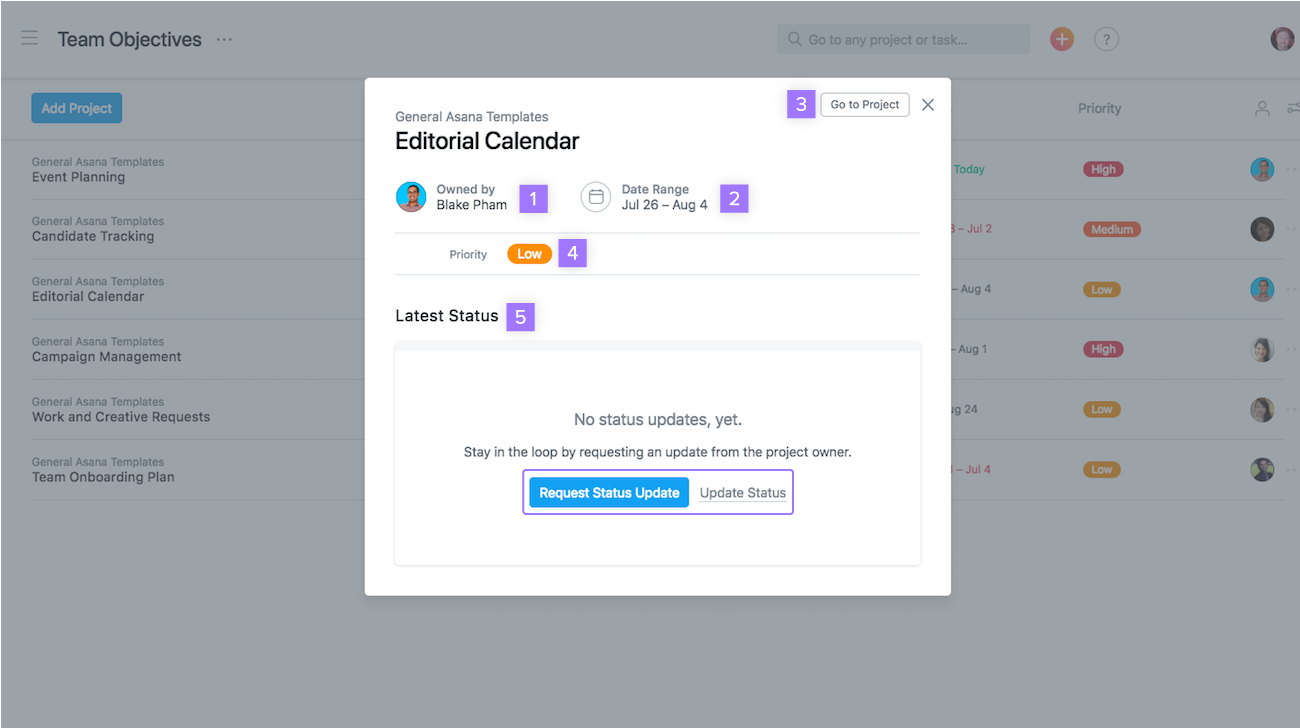Click the Add Project button
Screen dimensions: 1300x728
pyautogui.click(x=77, y=108)
